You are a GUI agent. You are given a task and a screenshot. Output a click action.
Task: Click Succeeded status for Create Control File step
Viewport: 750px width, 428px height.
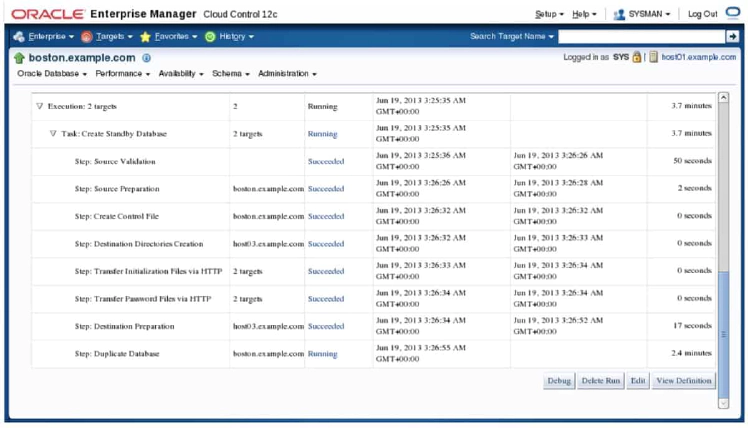click(326, 216)
